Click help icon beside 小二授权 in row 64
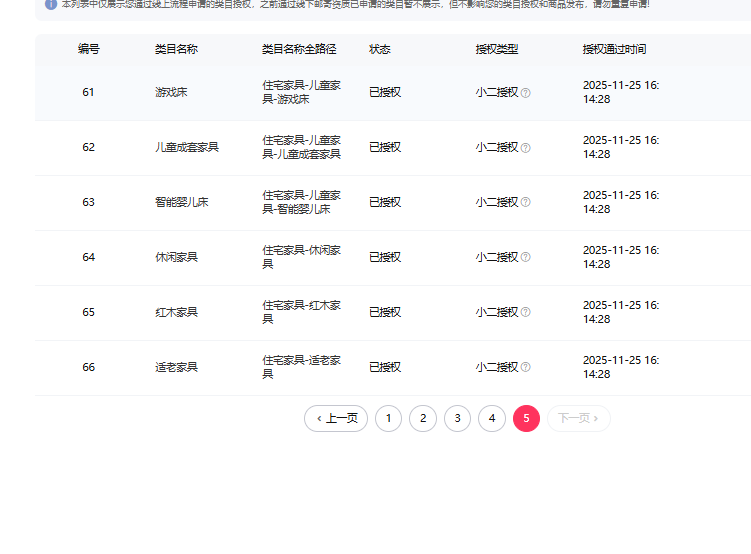The width and height of the screenshot is (751, 554). [x=526, y=258]
